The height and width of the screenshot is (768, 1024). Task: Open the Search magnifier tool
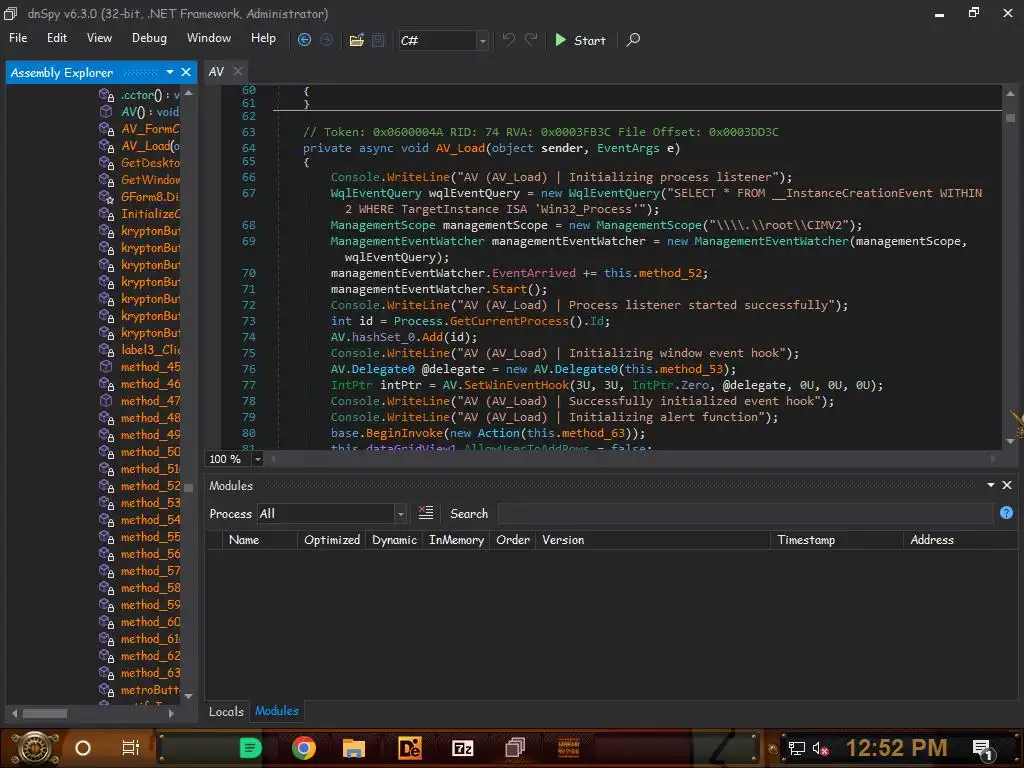coord(633,40)
